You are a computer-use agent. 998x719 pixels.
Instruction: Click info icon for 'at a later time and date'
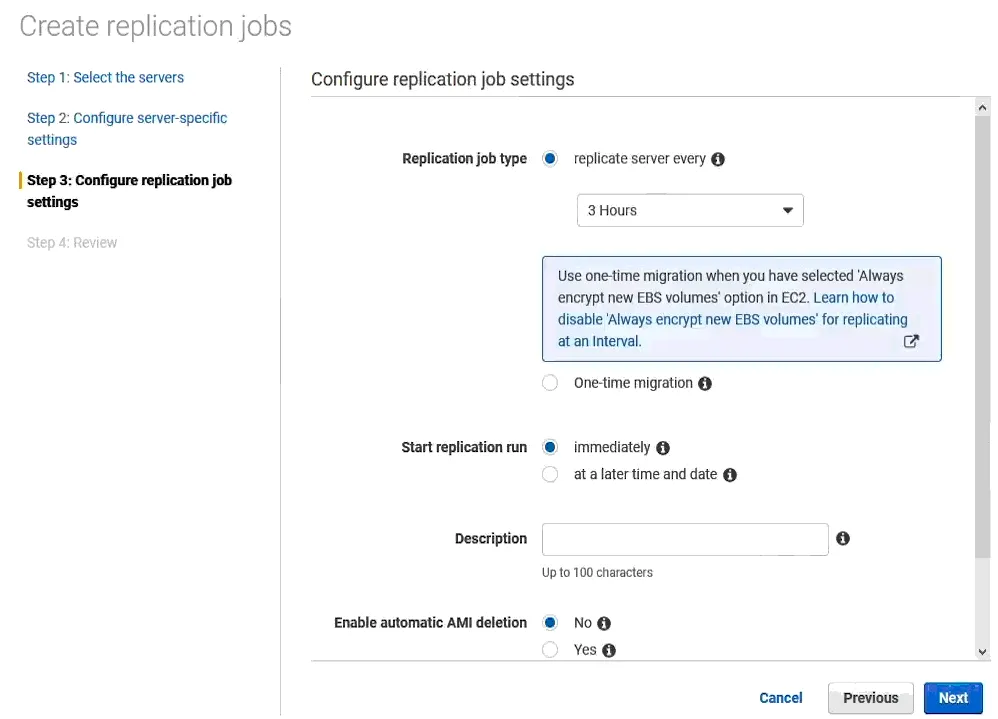coord(730,475)
